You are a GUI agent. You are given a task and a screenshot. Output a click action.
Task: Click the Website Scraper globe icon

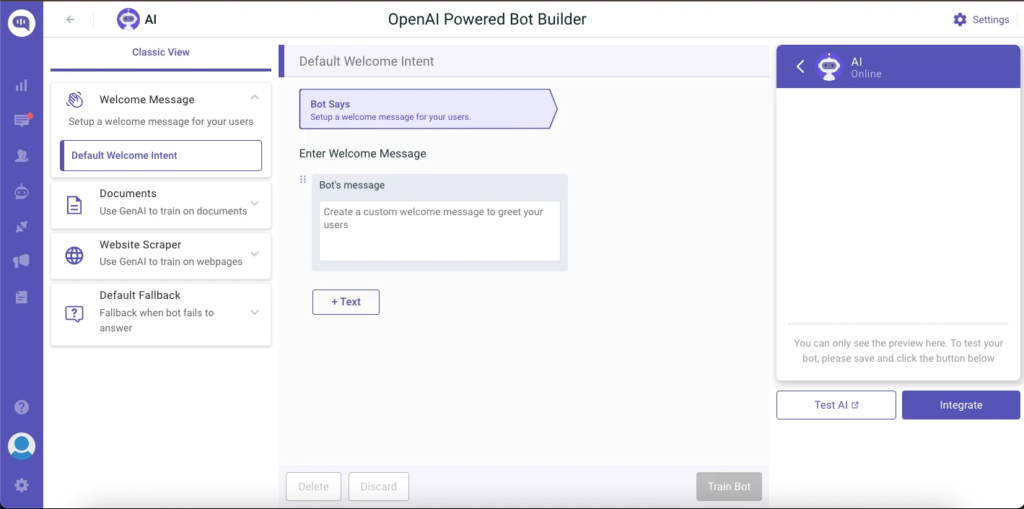pyautogui.click(x=74, y=255)
